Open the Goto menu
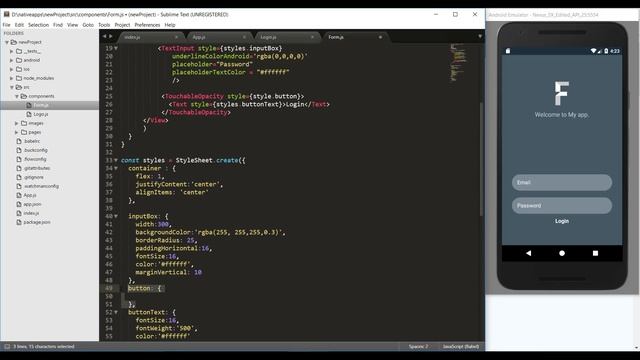Image resolution: width=640 pixels, height=360 pixels. click(88, 25)
